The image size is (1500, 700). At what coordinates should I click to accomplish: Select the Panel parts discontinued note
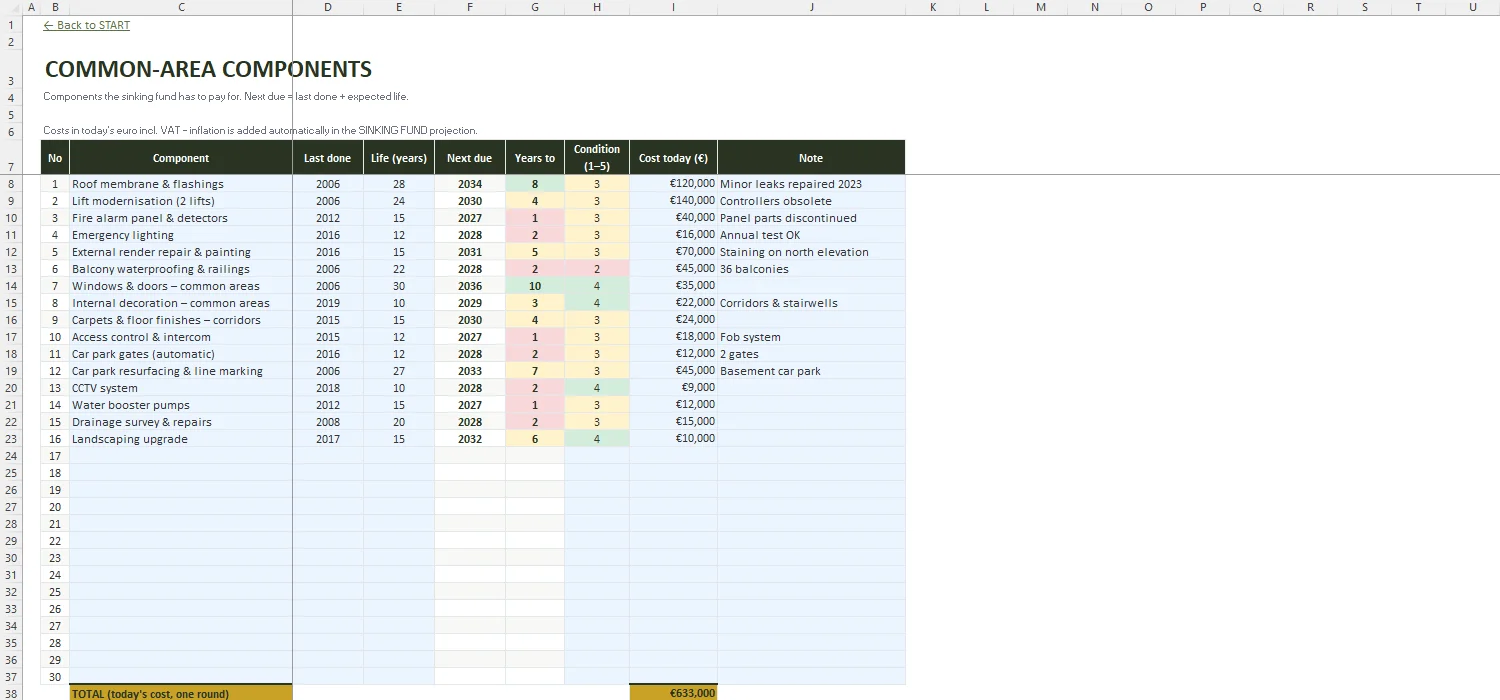pyautogui.click(x=811, y=218)
